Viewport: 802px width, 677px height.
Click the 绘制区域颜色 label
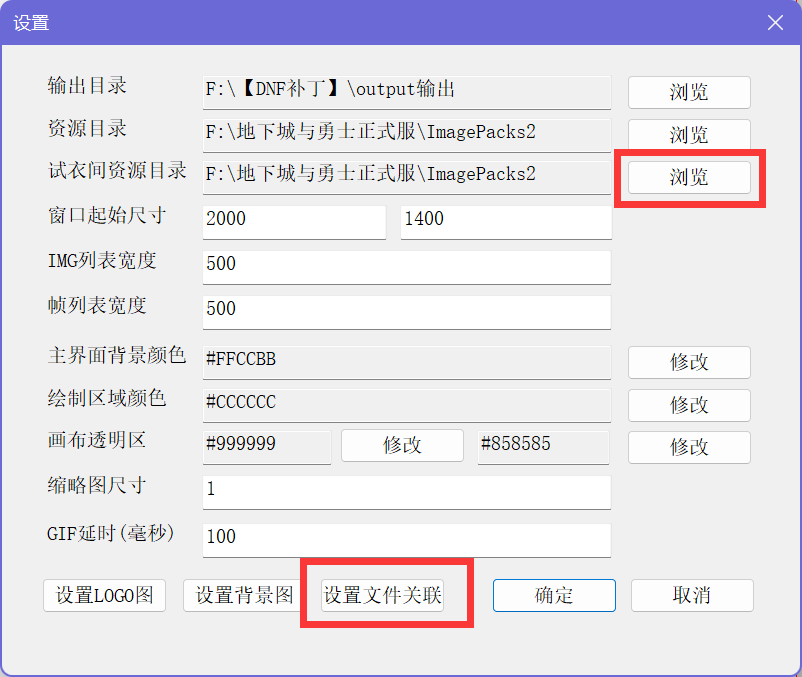(107, 398)
